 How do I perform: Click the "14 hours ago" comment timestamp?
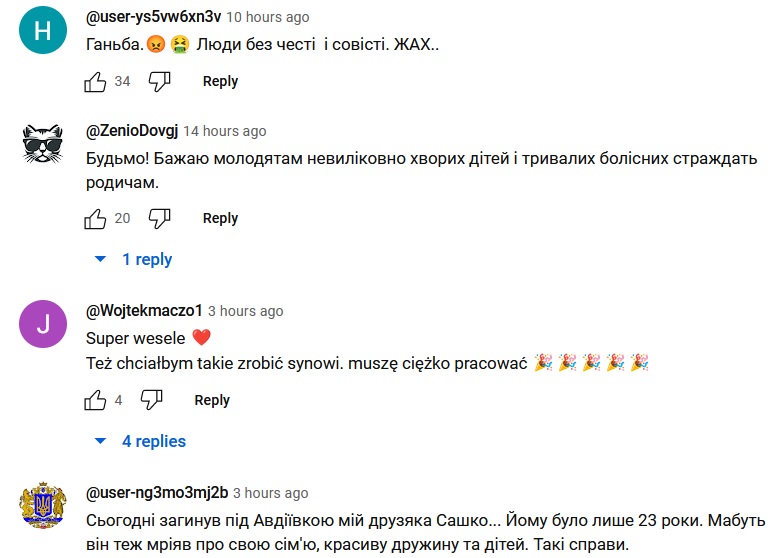point(225,131)
